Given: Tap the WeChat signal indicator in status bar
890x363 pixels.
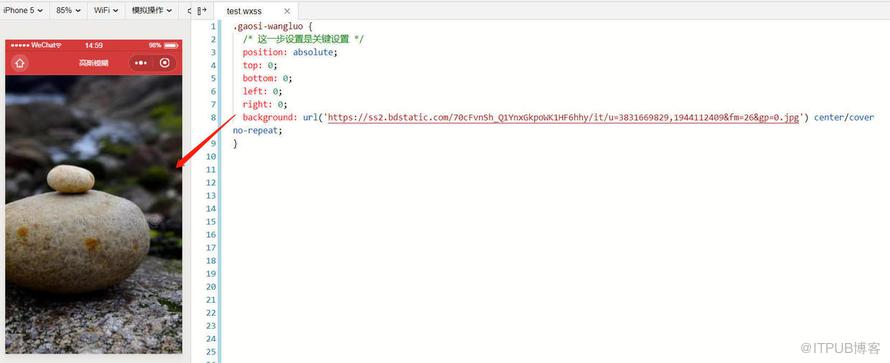Looking at the screenshot, I should tap(36, 45).
